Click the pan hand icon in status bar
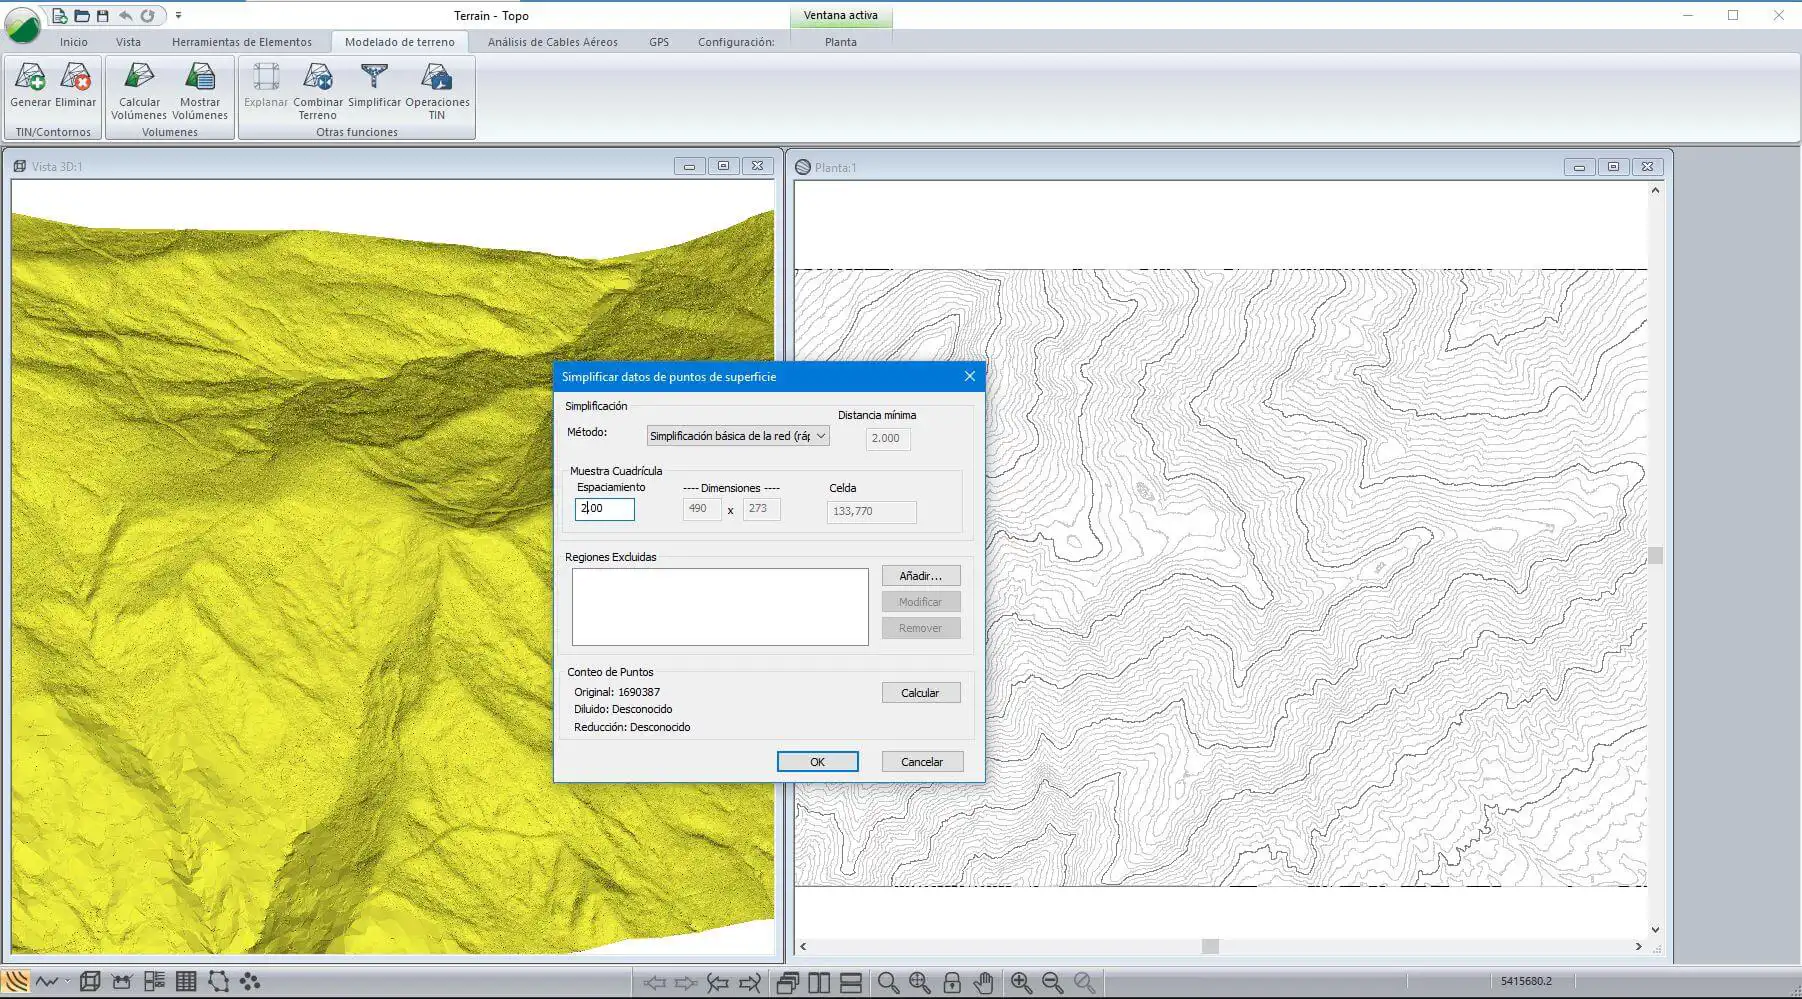Image resolution: width=1802 pixels, height=999 pixels. [x=984, y=983]
